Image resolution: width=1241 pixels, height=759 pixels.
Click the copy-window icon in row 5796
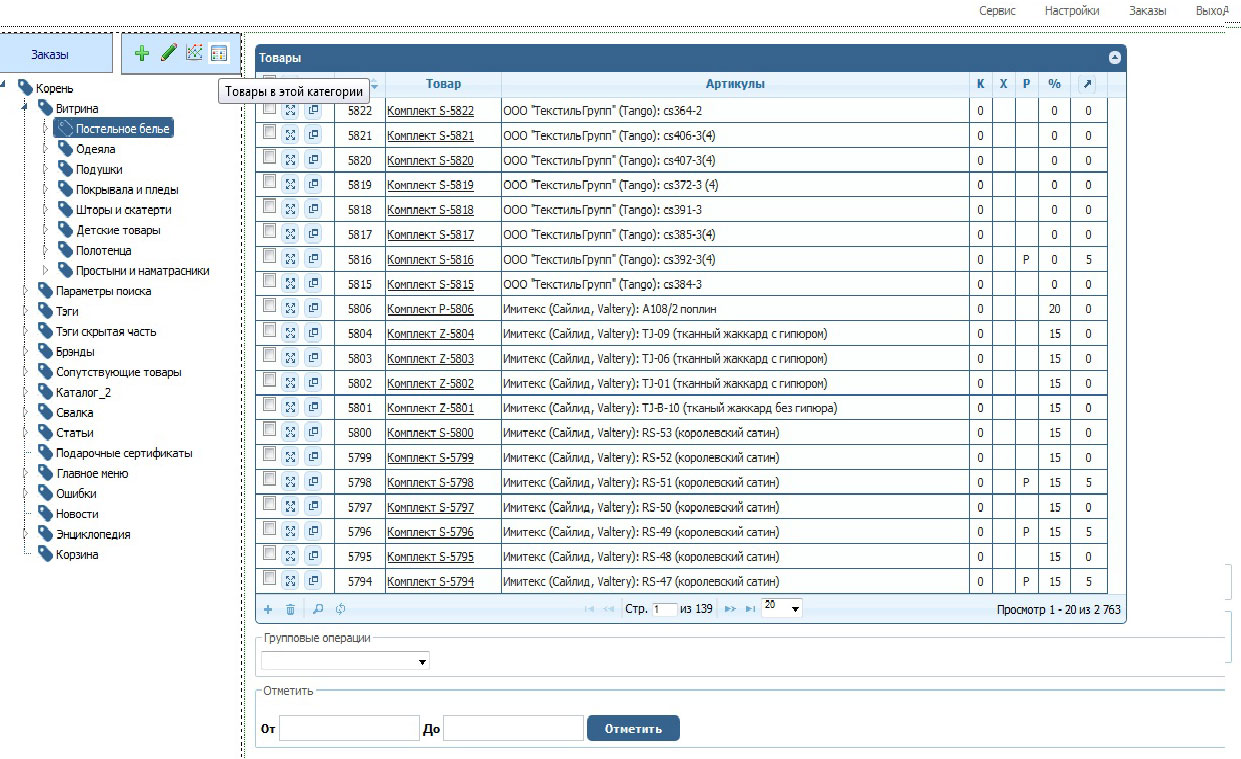313,531
